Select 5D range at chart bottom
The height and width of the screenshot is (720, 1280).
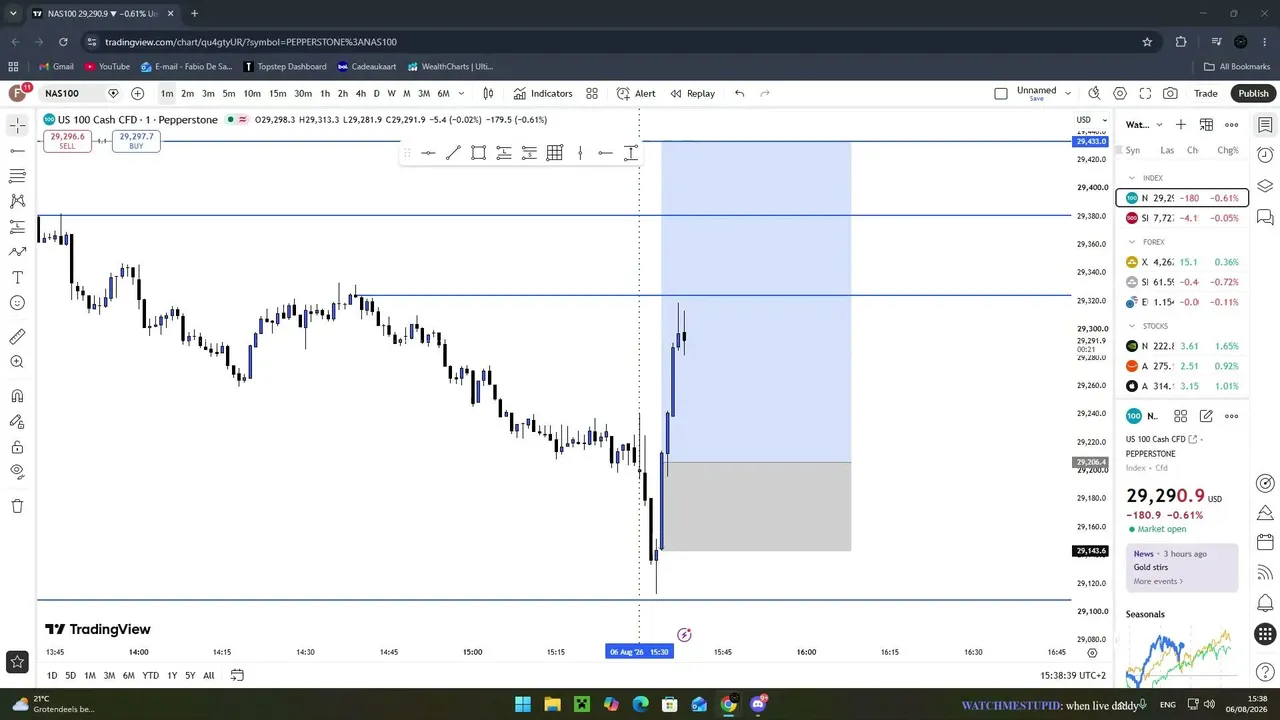tap(71, 675)
